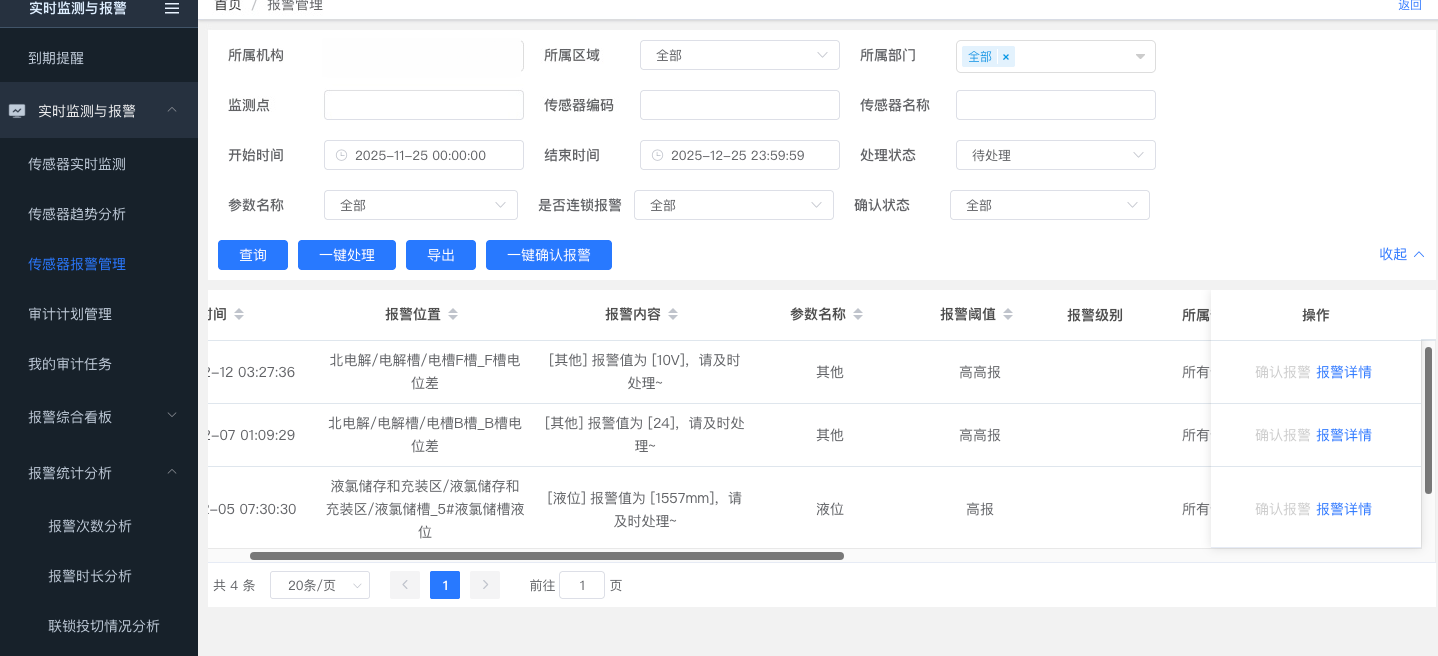Open 报警详情 link for the 液位 alarm row
Viewport: 1438px width, 656px height.
[x=1343, y=509]
